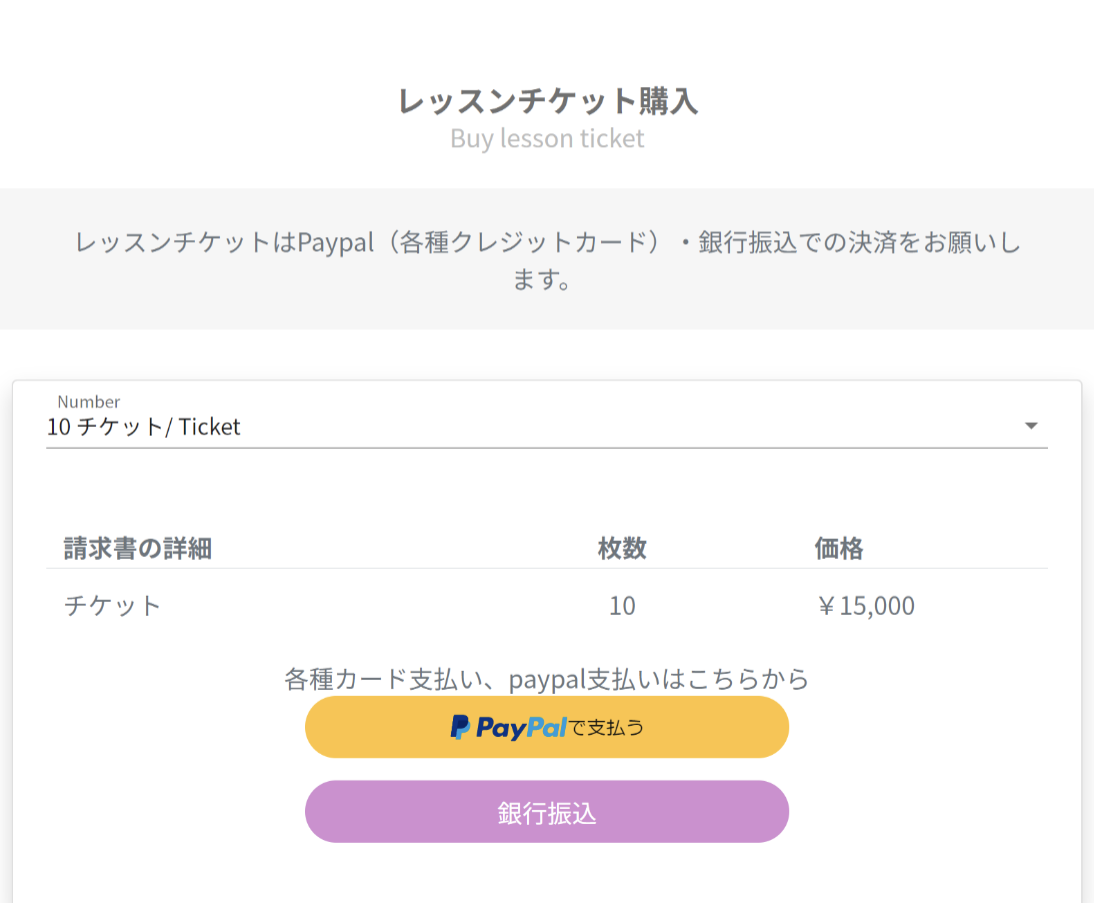Click the underline of the ticket select field
Screen dimensions: 1094x918
(547, 448)
